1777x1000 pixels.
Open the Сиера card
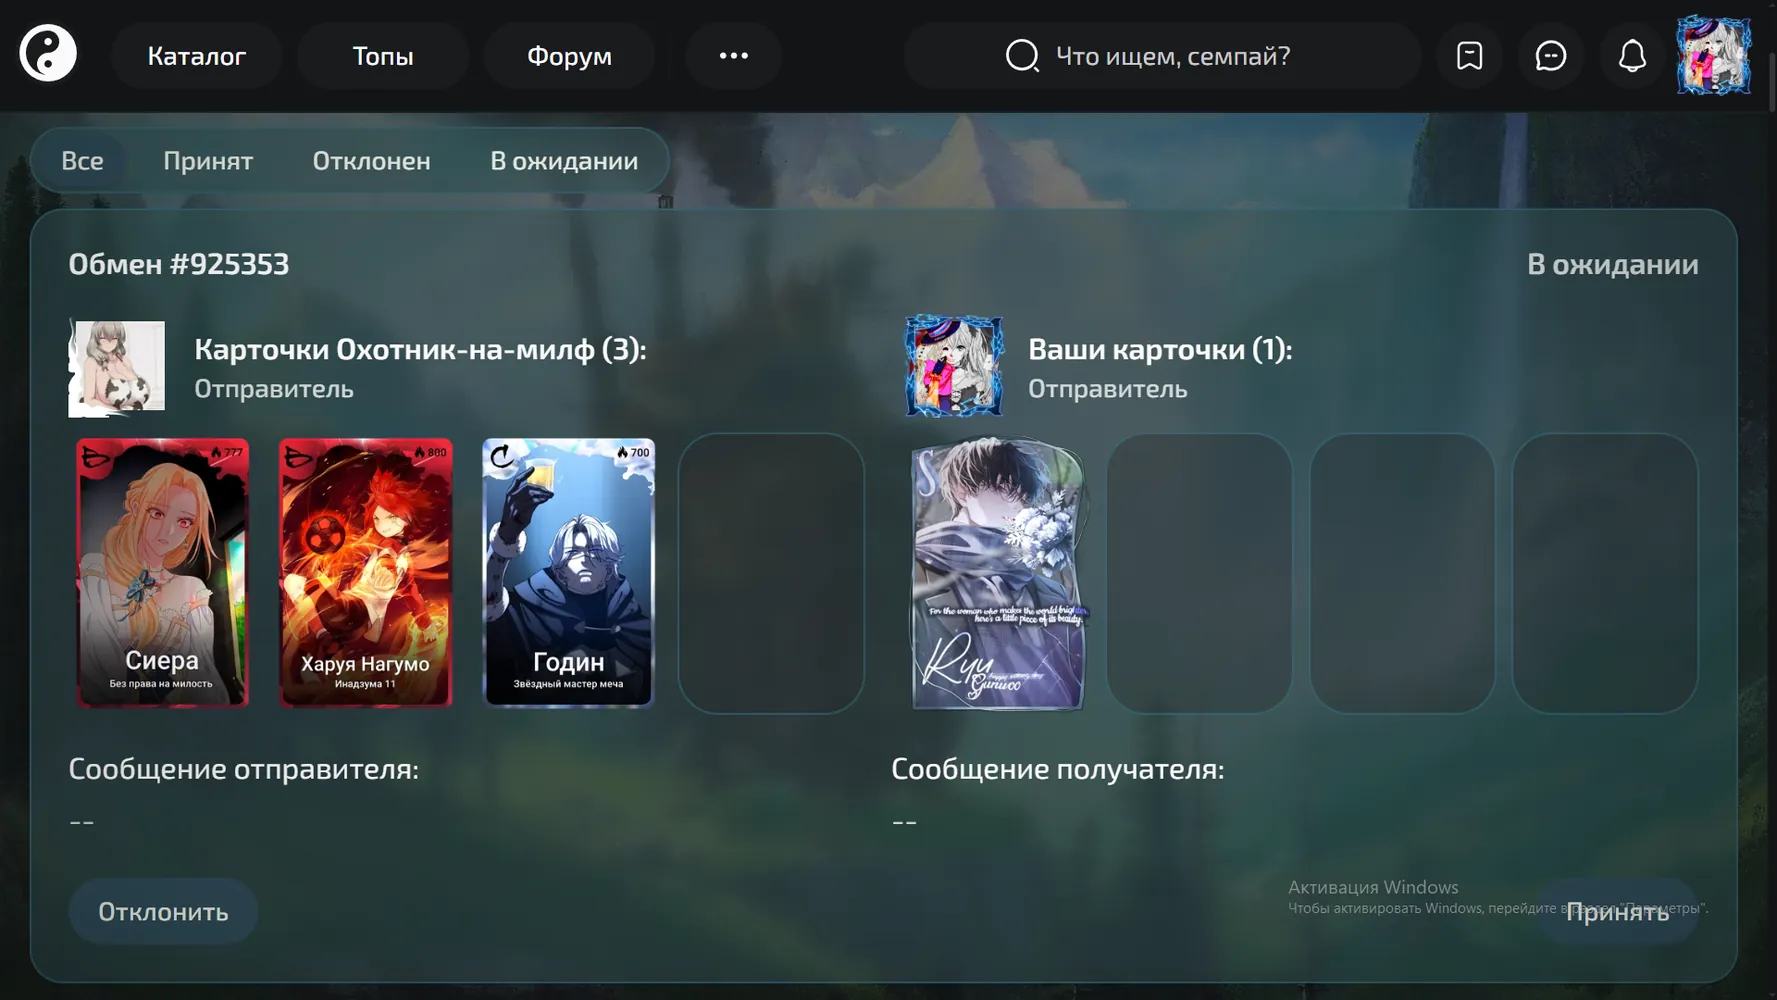coord(162,573)
